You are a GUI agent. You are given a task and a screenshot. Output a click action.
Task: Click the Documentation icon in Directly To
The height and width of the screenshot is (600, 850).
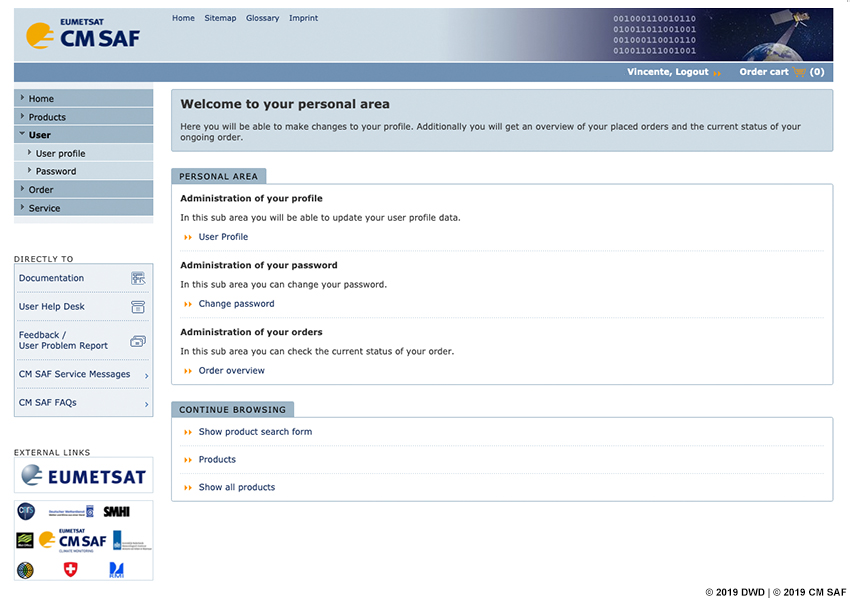point(138,278)
